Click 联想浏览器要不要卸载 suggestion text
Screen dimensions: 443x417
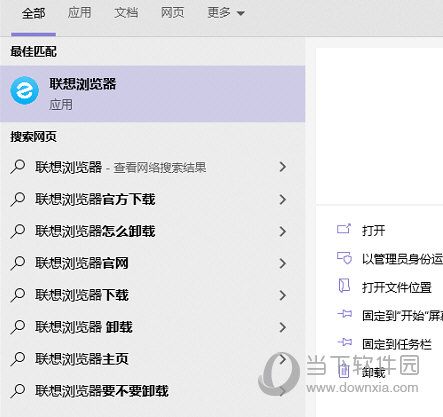102,391
